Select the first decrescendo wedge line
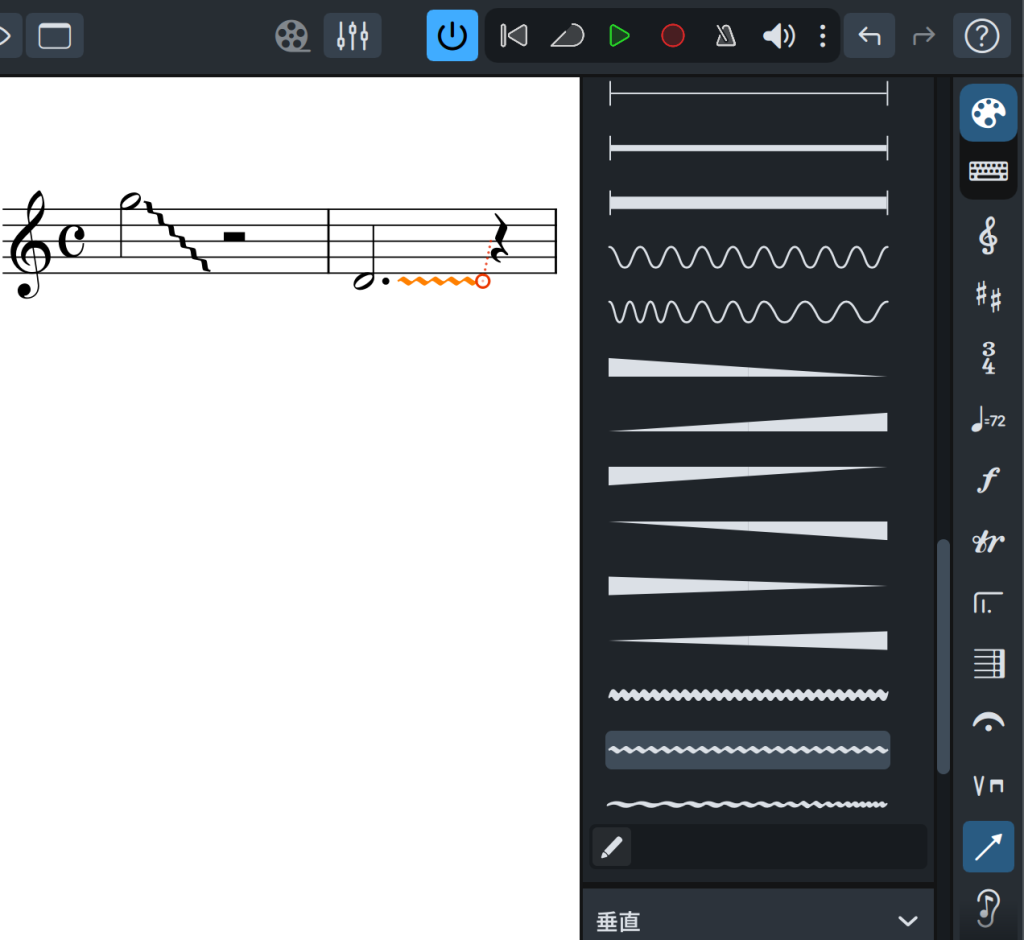The image size is (1024, 940). 747,367
